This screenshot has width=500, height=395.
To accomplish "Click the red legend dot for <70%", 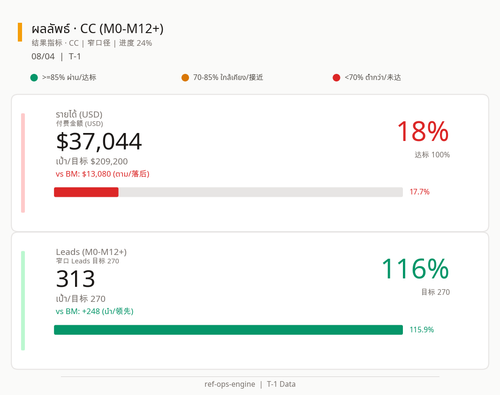I will point(336,78).
